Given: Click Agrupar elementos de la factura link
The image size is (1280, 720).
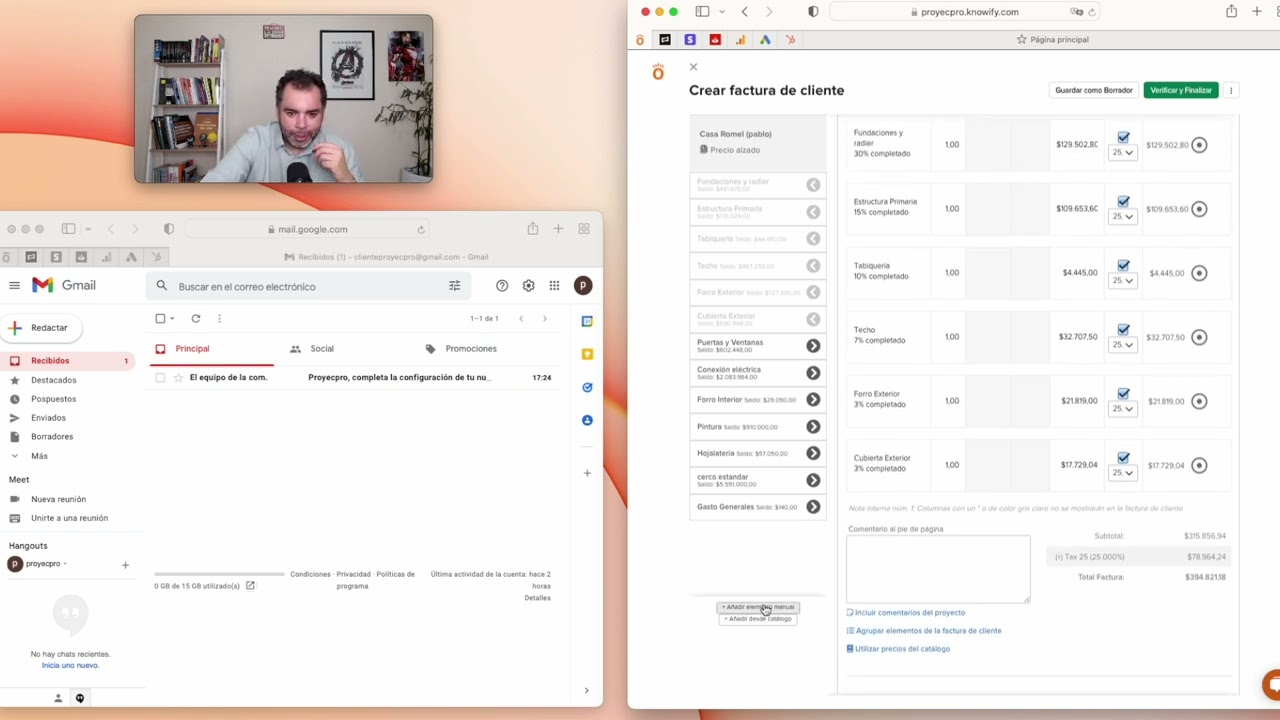Looking at the screenshot, I should point(924,631).
